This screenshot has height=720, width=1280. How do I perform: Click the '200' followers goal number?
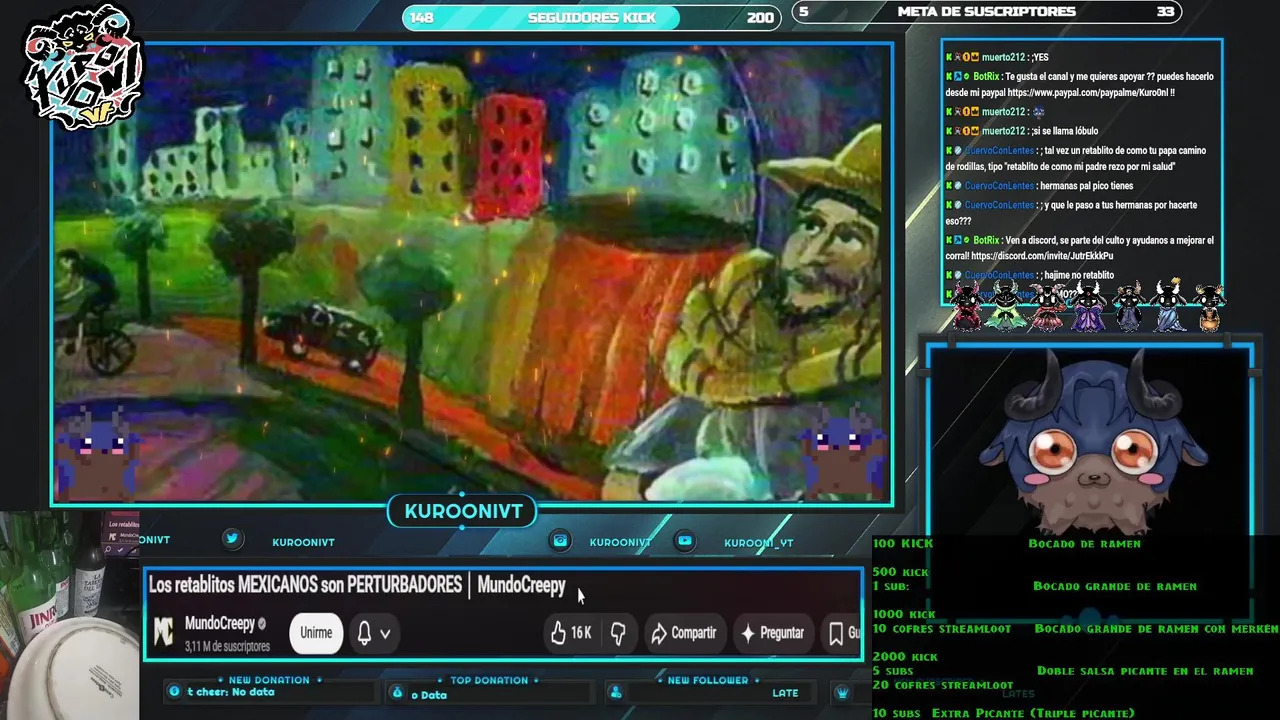(x=760, y=17)
